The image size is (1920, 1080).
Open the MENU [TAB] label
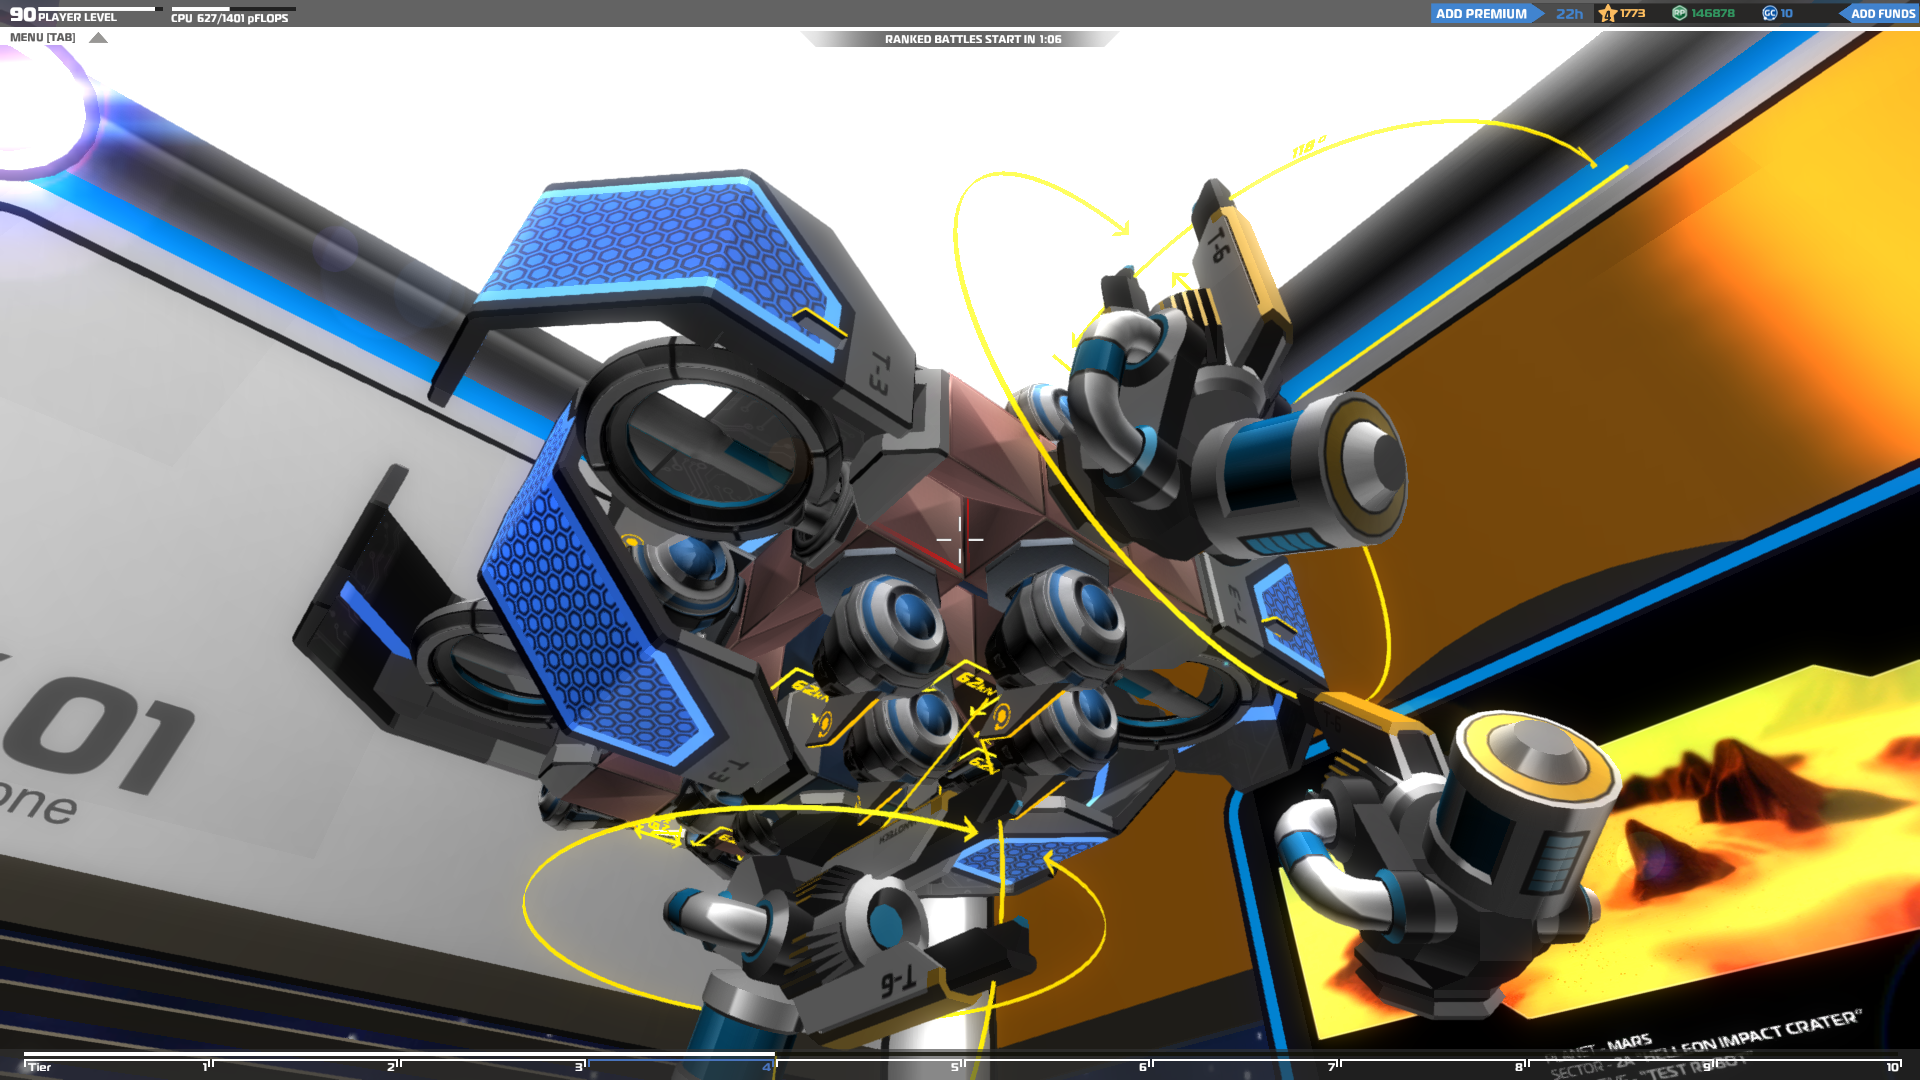[x=43, y=38]
